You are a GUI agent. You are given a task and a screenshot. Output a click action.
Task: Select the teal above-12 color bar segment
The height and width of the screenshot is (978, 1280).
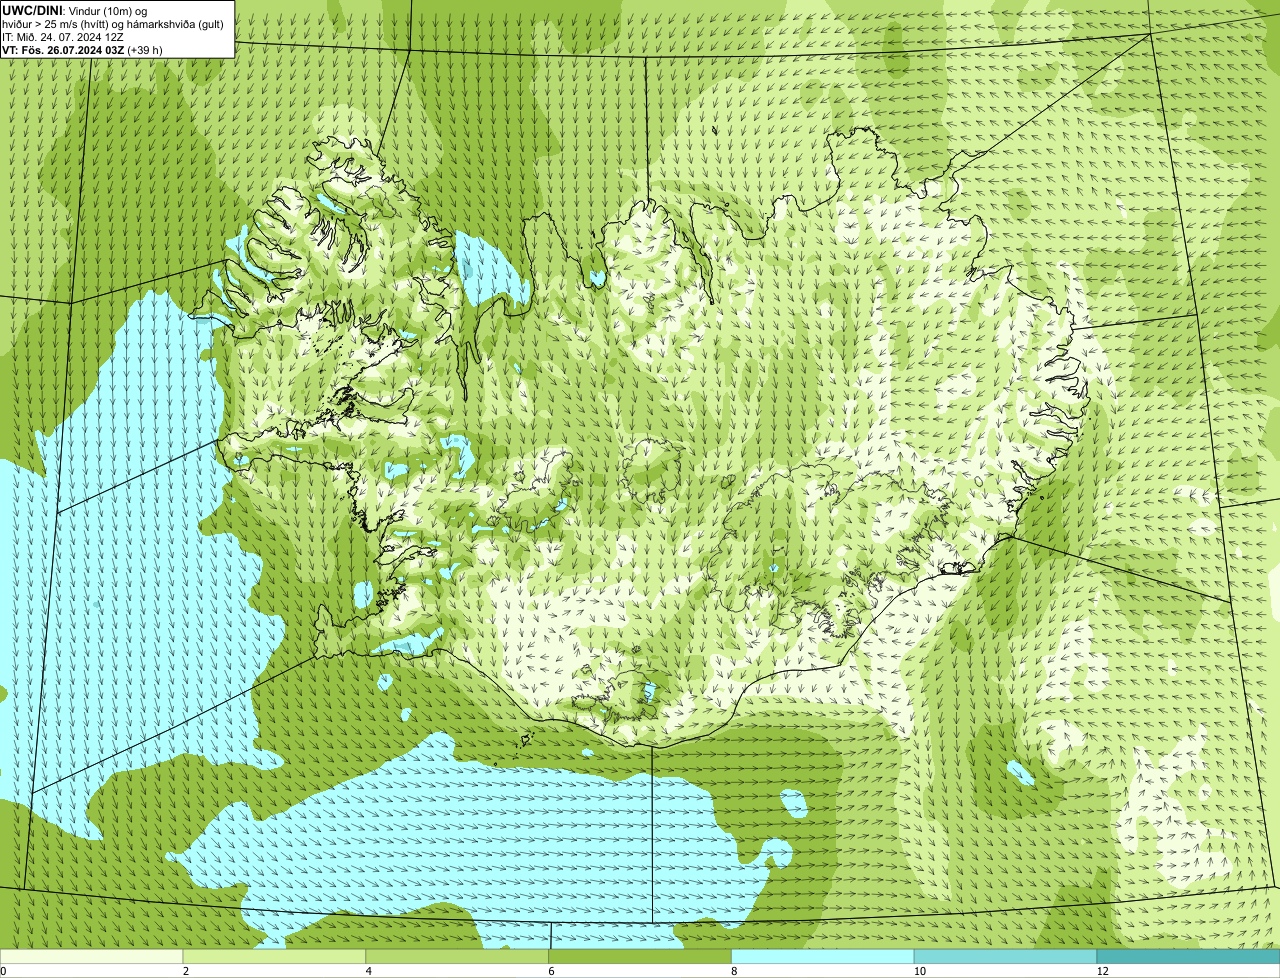1188,956
